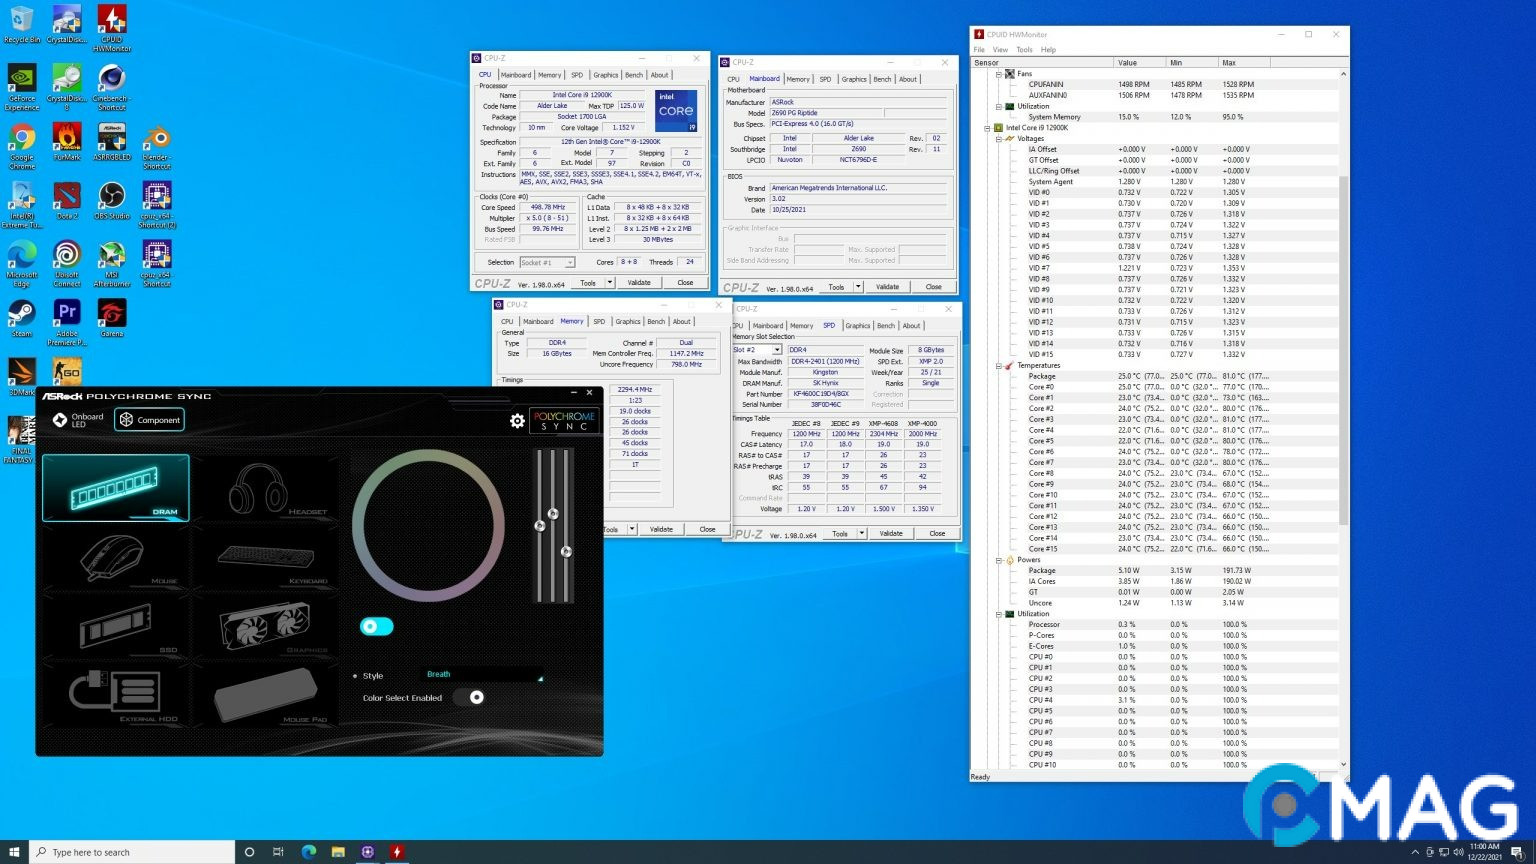Open Polychrome Sync settings gear
Image resolution: width=1536 pixels, height=864 pixels.
[x=517, y=421]
